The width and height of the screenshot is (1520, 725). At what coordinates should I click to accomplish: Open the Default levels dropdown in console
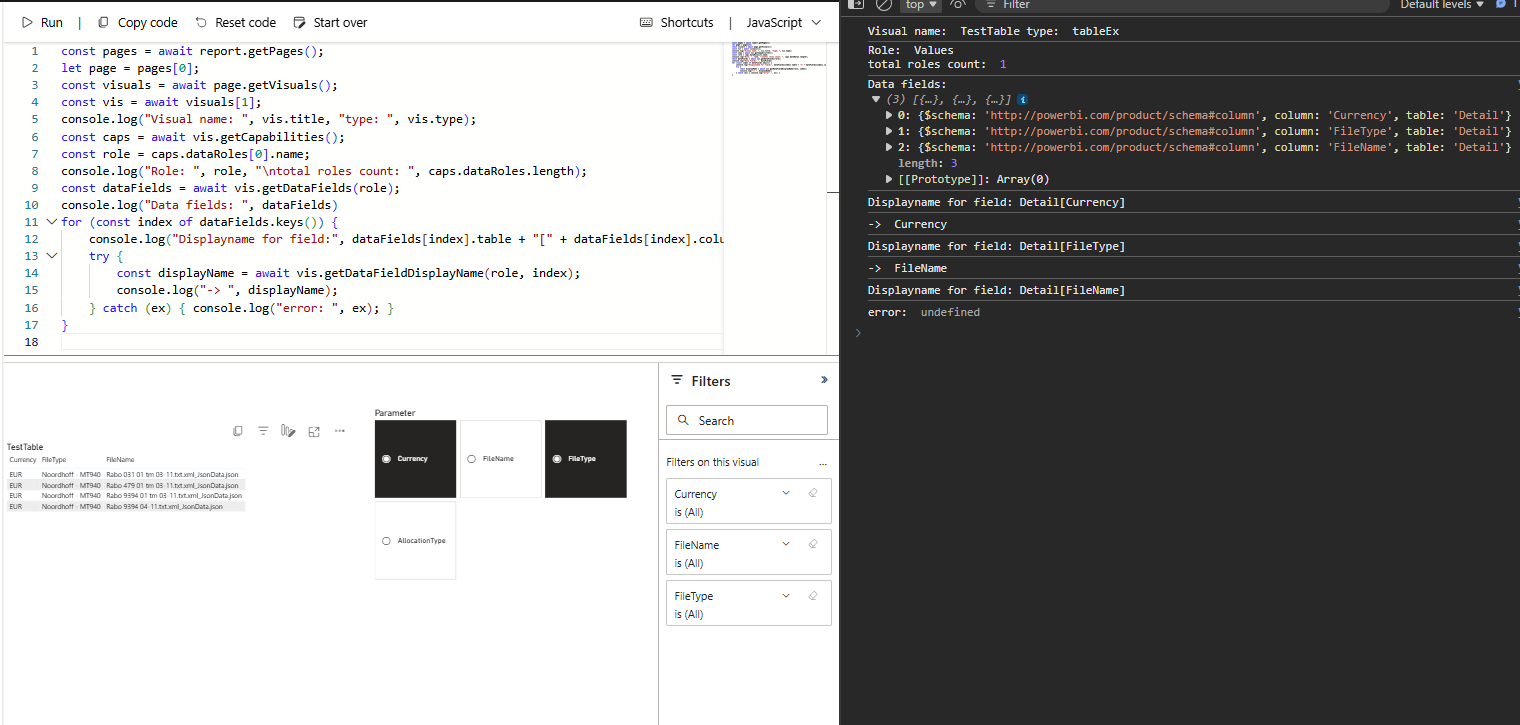click(1442, 5)
